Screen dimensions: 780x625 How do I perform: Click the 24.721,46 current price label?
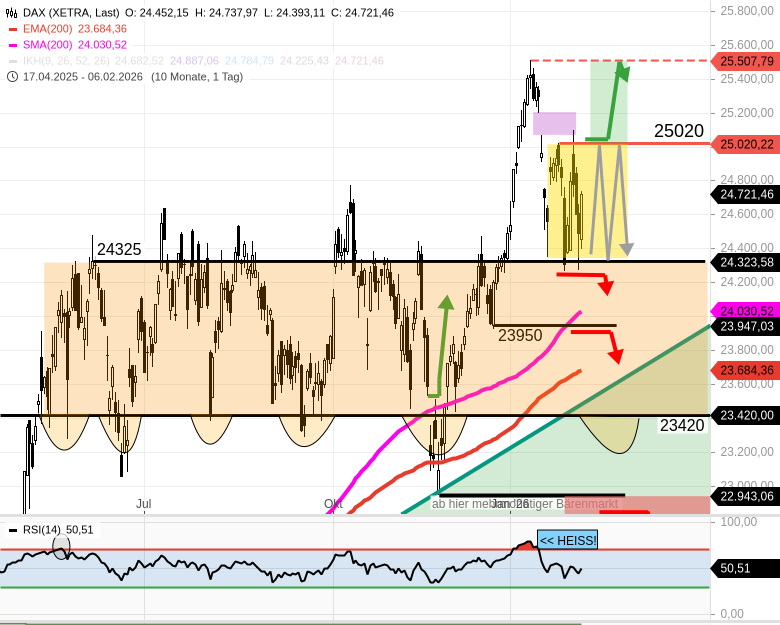pyautogui.click(x=745, y=194)
